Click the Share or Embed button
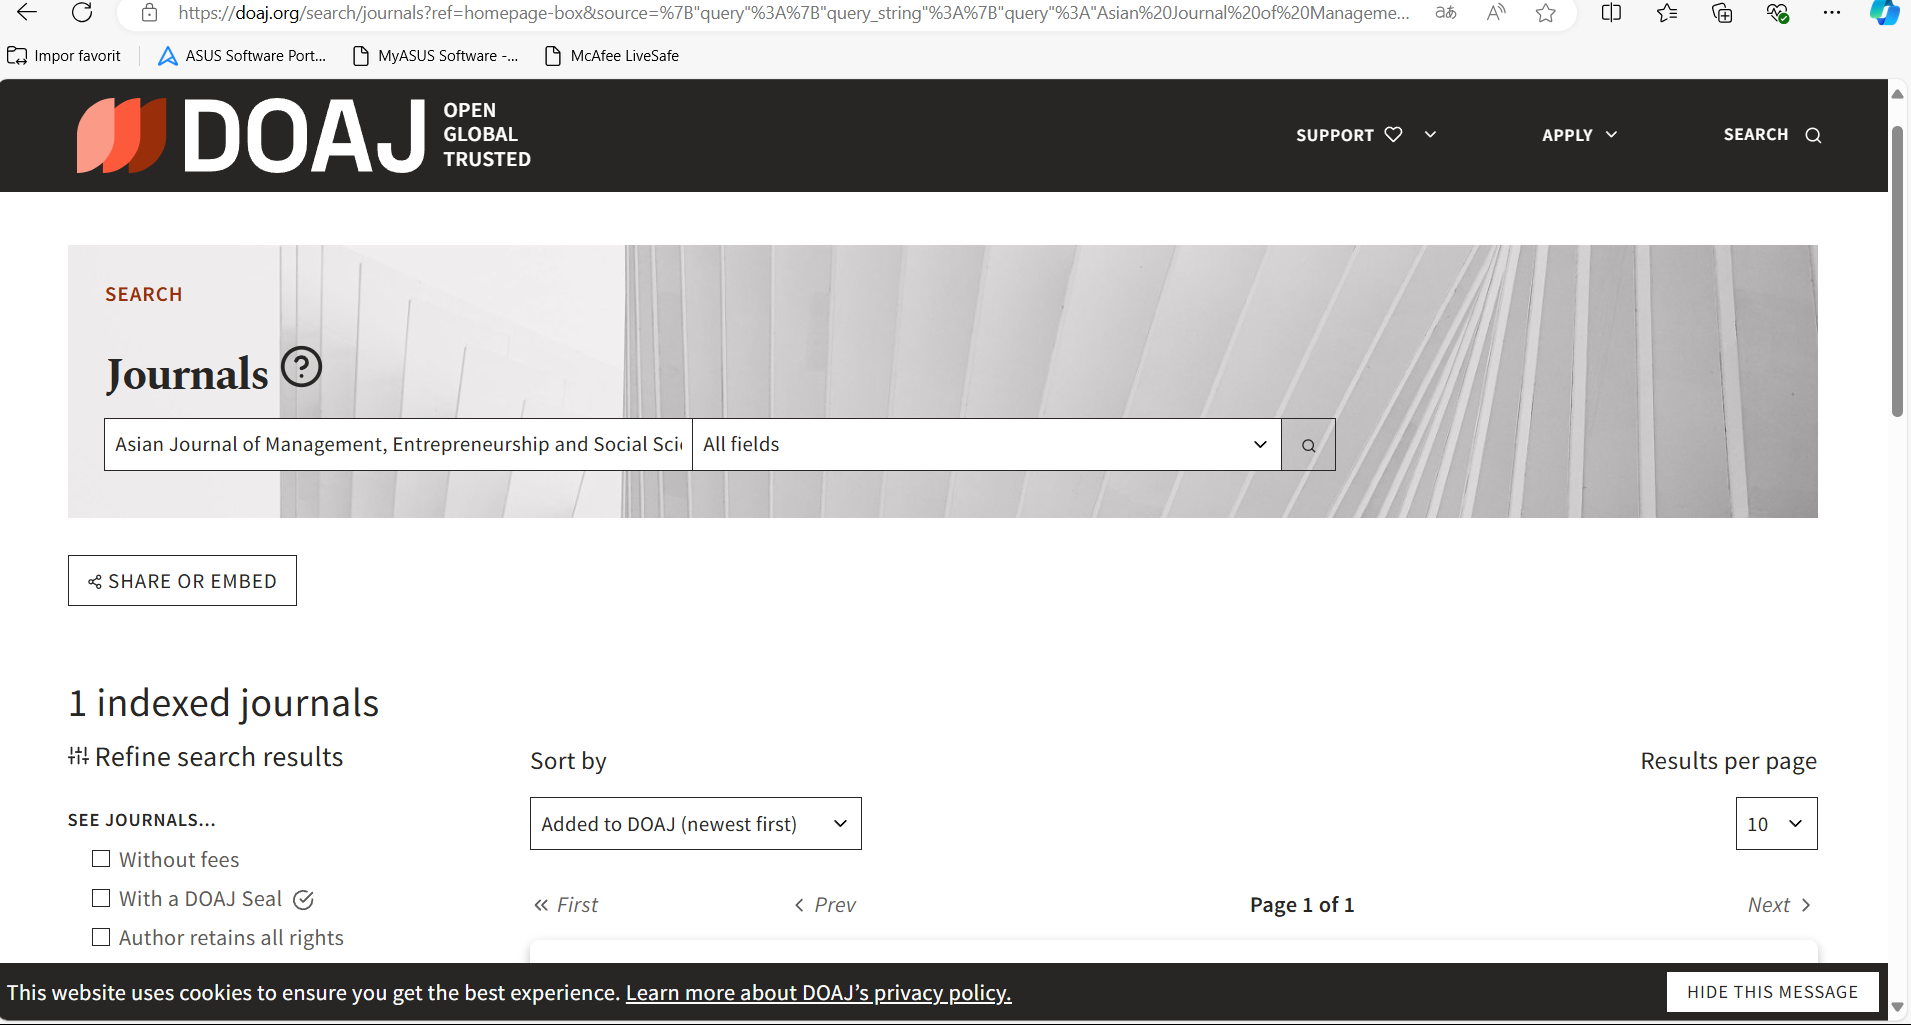This screenshot has width=1911, height=1025. click(182, 581)
